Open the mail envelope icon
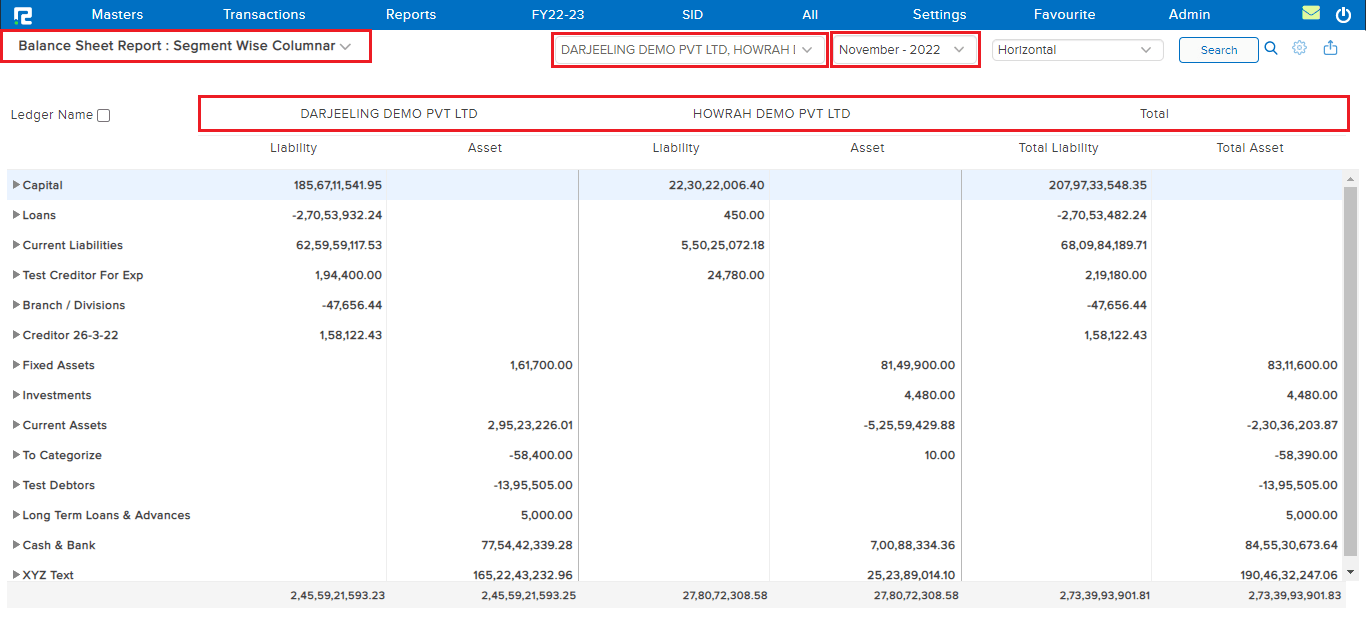The width and height of the screenshot is (1366, 625). pyautogui.click(x=1311, y=14)
